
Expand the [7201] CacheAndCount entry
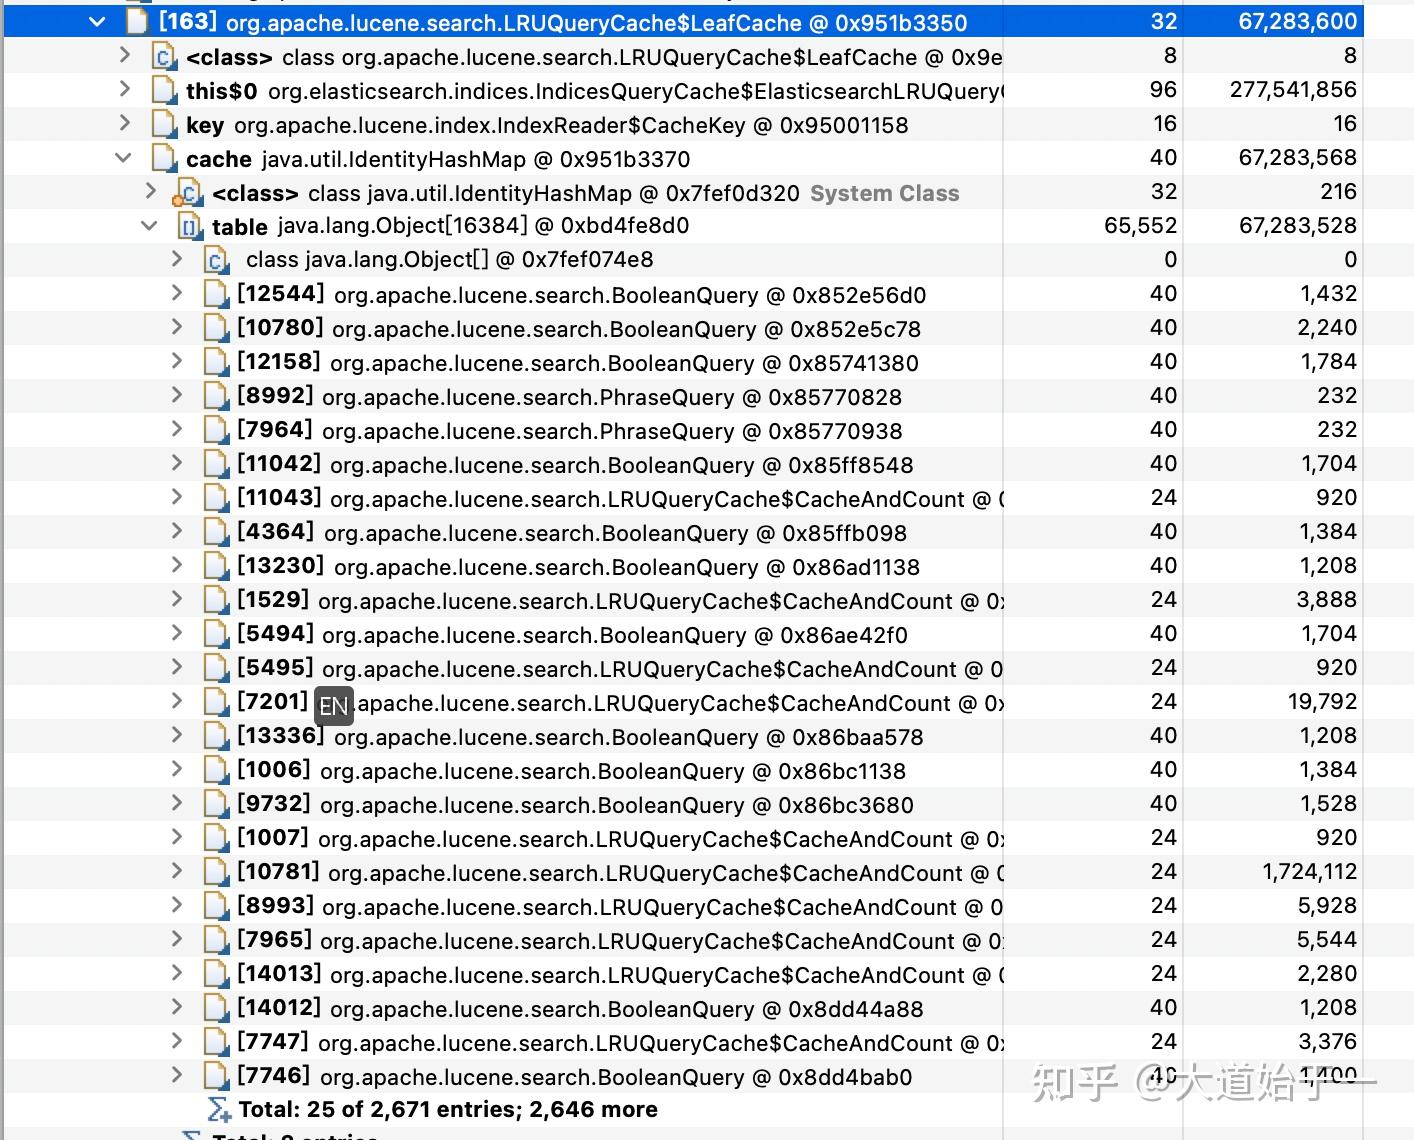click(x=177, y=701)
